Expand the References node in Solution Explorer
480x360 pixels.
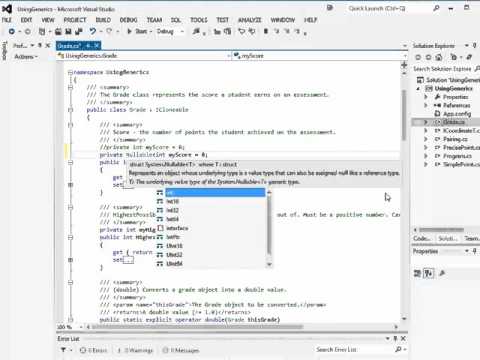426,105
